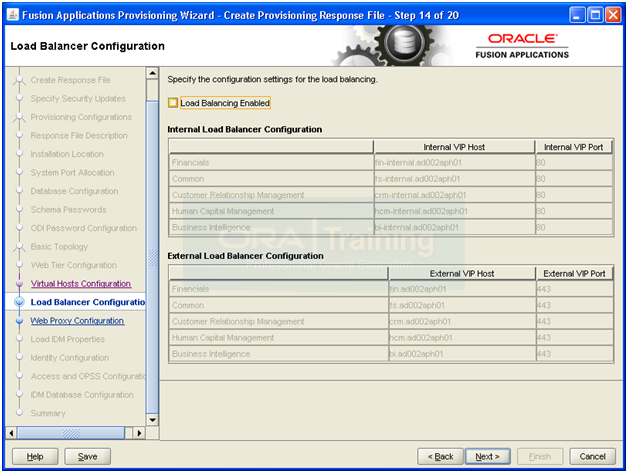The height and width of the screenshot is (473, 628).
Task: Minimize the wizard window
Action: click(577, 15)
